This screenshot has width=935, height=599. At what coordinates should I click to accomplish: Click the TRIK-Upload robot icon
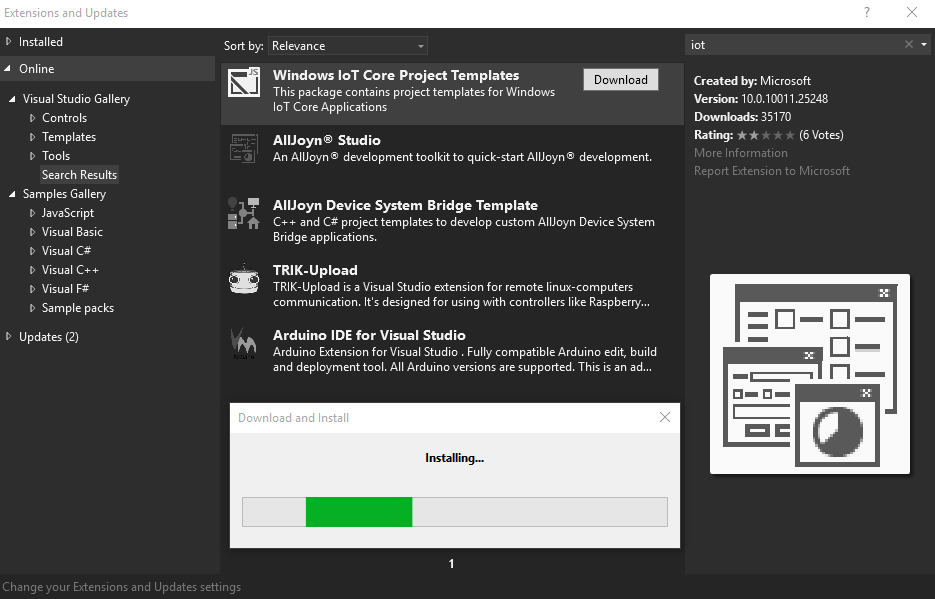pos(244,279)
